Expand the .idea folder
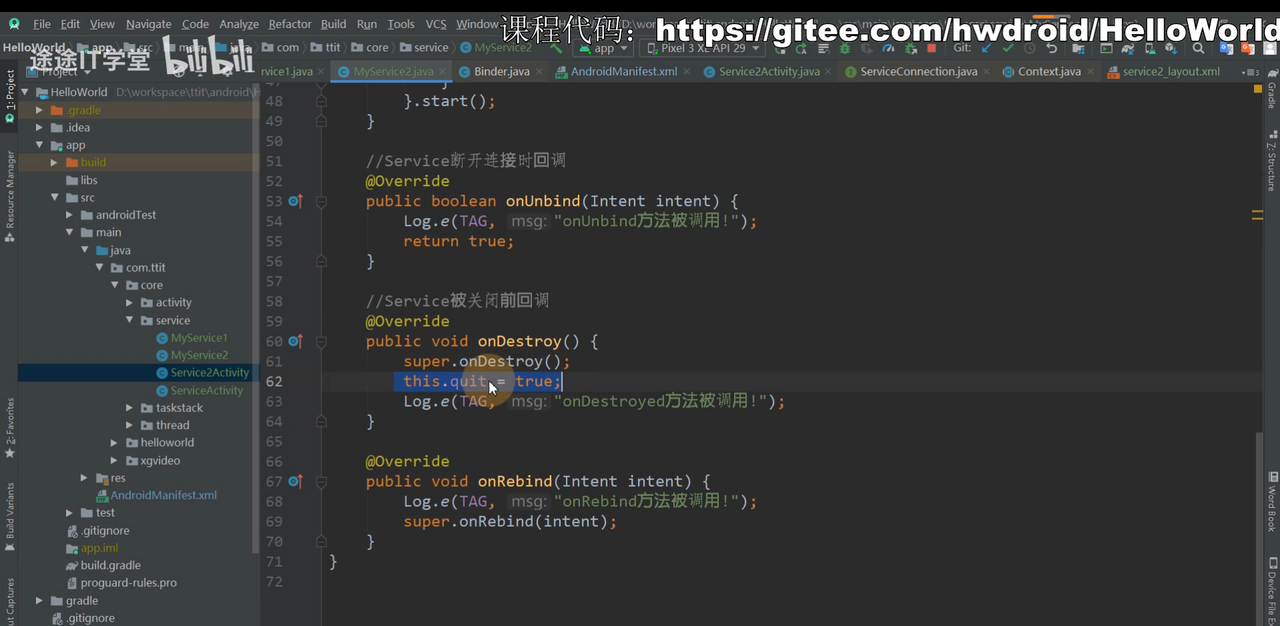This screenshot has width=1280, height=626. point(39,127)
